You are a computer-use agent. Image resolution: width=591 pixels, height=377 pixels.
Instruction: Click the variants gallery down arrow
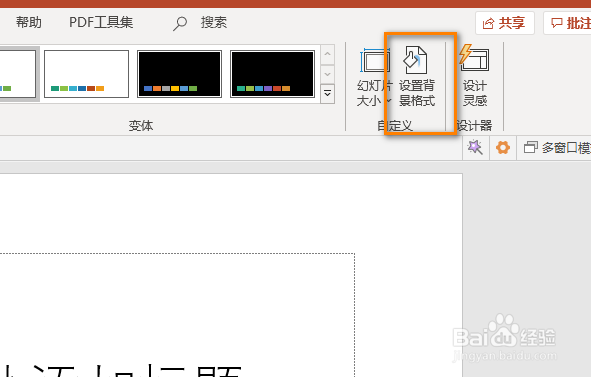[x=328, y=74]
